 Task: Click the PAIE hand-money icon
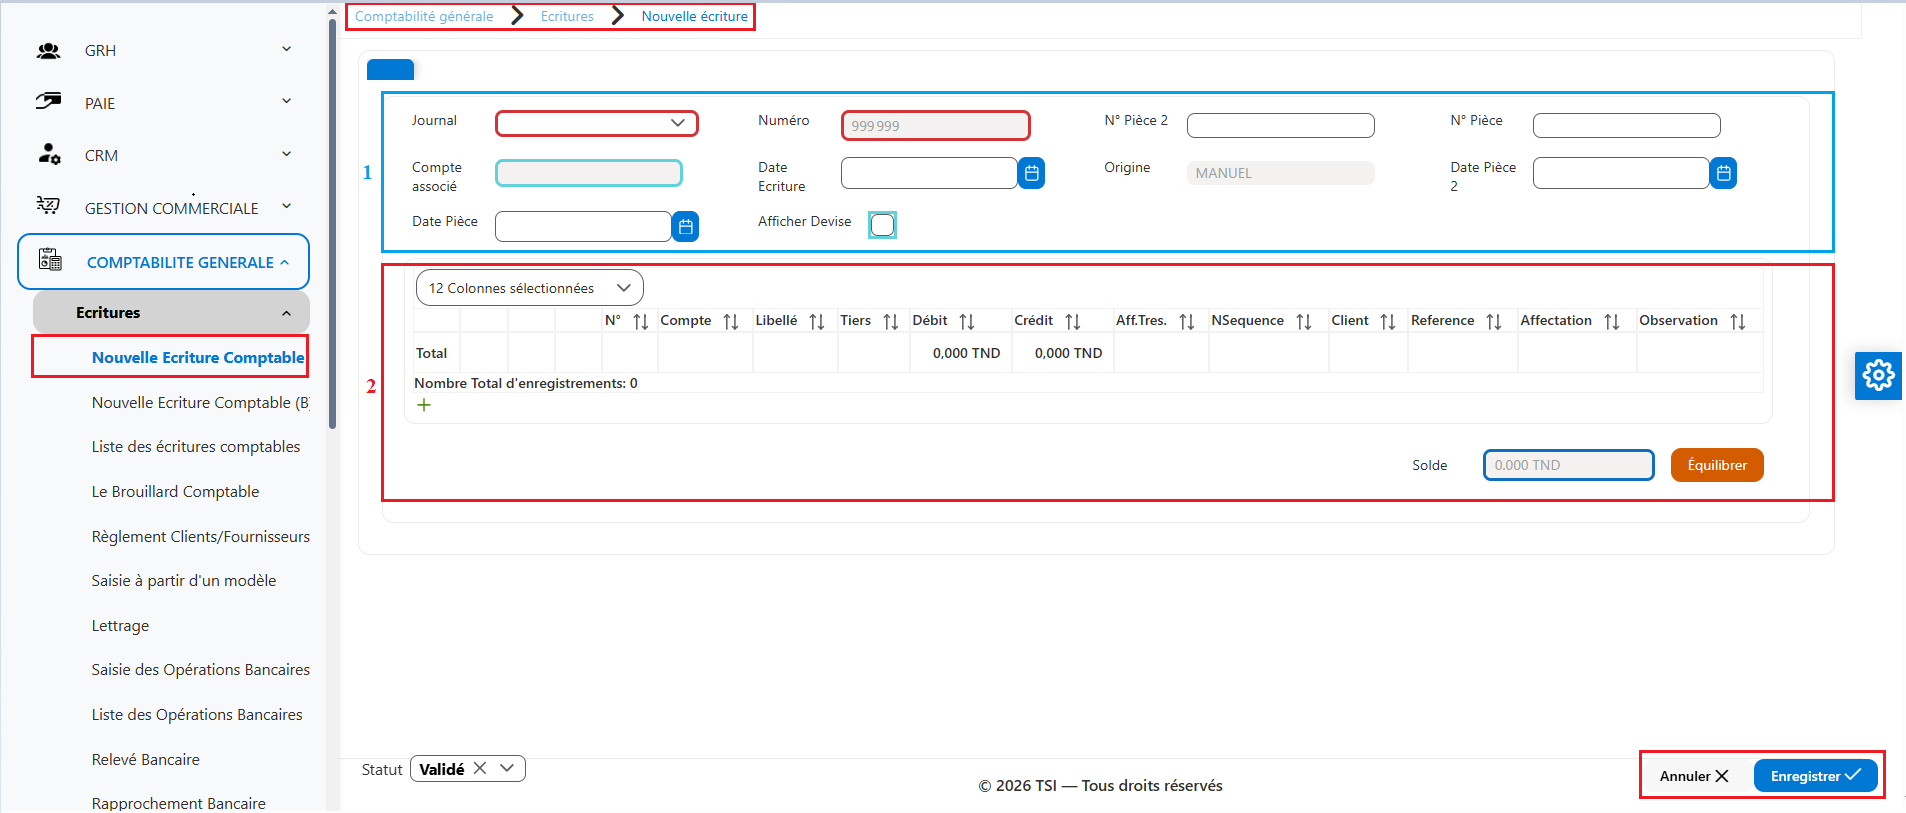coord(48,102)
